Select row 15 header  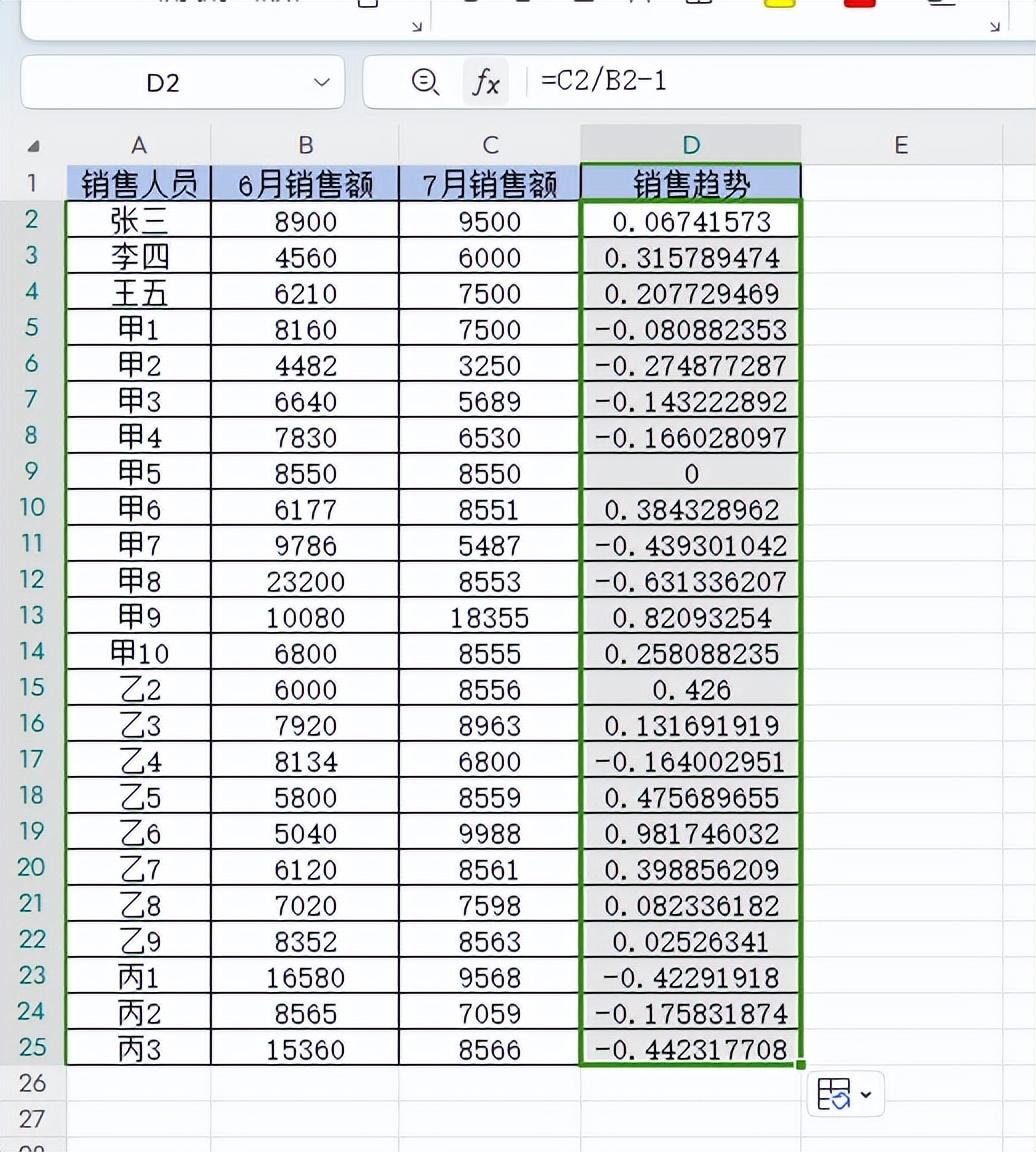pyautogui.click(x=32, y=686)
